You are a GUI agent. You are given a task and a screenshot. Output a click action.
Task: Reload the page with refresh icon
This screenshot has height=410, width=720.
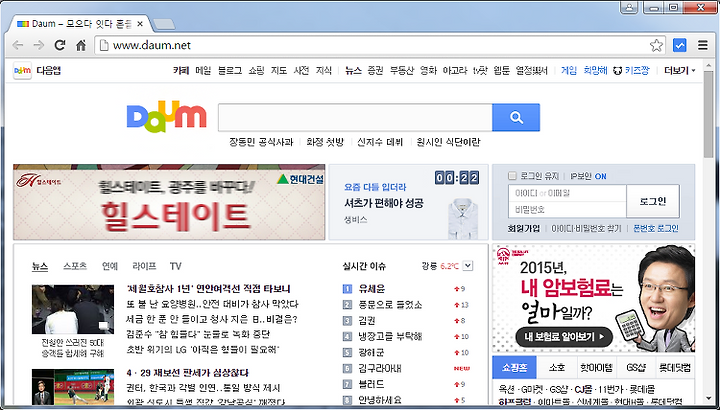60,45
